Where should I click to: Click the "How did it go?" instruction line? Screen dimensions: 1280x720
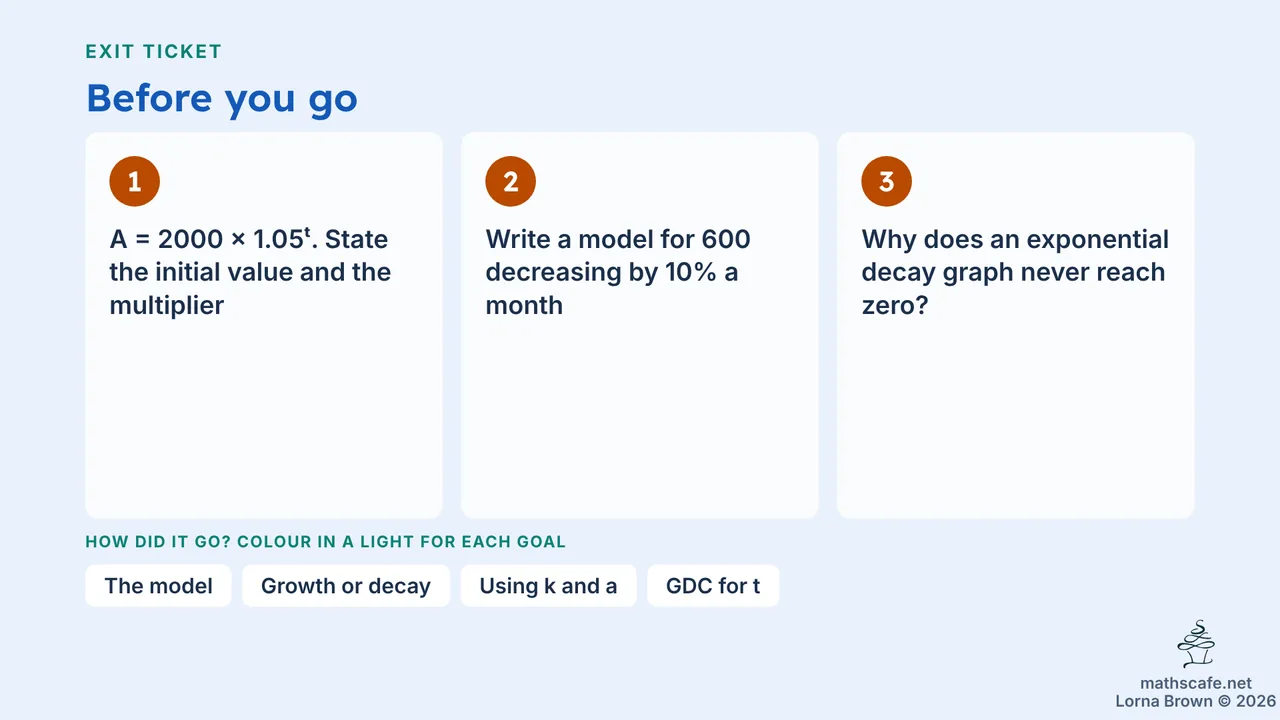326,542
